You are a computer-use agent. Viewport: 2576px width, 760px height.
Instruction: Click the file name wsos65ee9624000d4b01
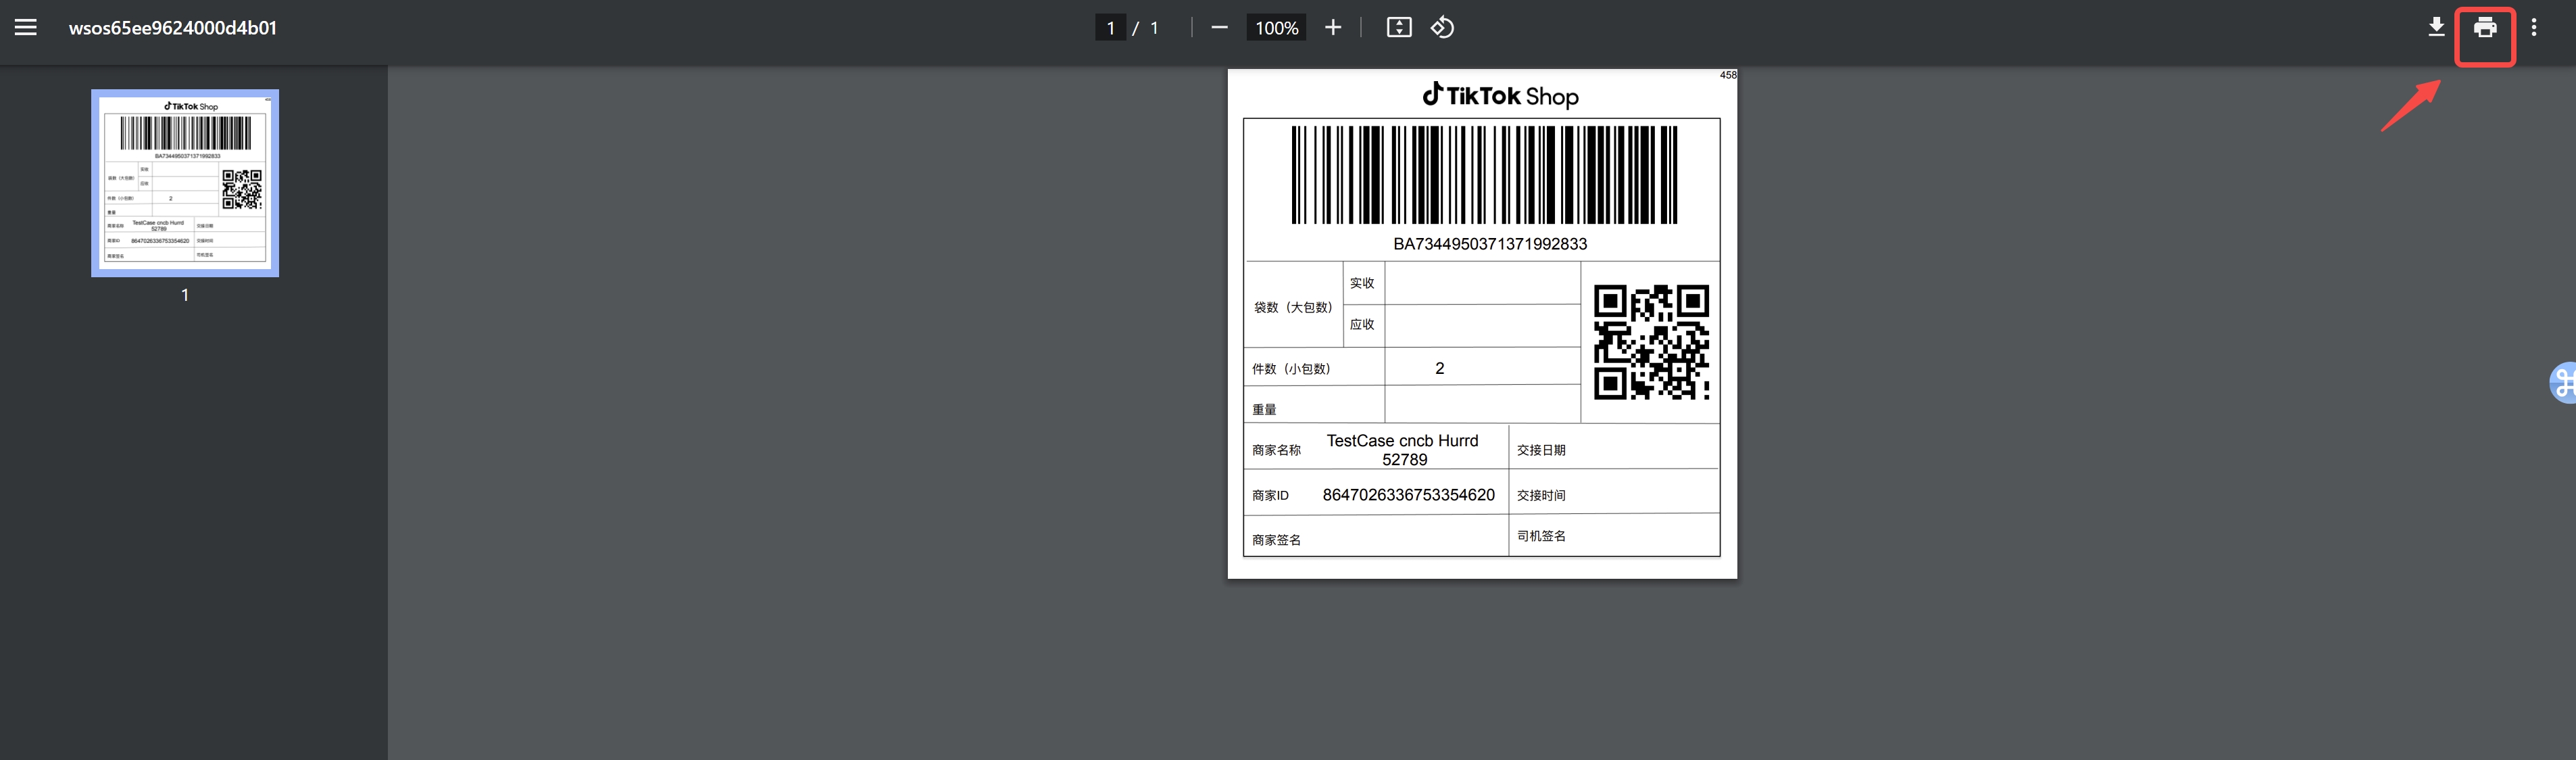coord(172,28)
